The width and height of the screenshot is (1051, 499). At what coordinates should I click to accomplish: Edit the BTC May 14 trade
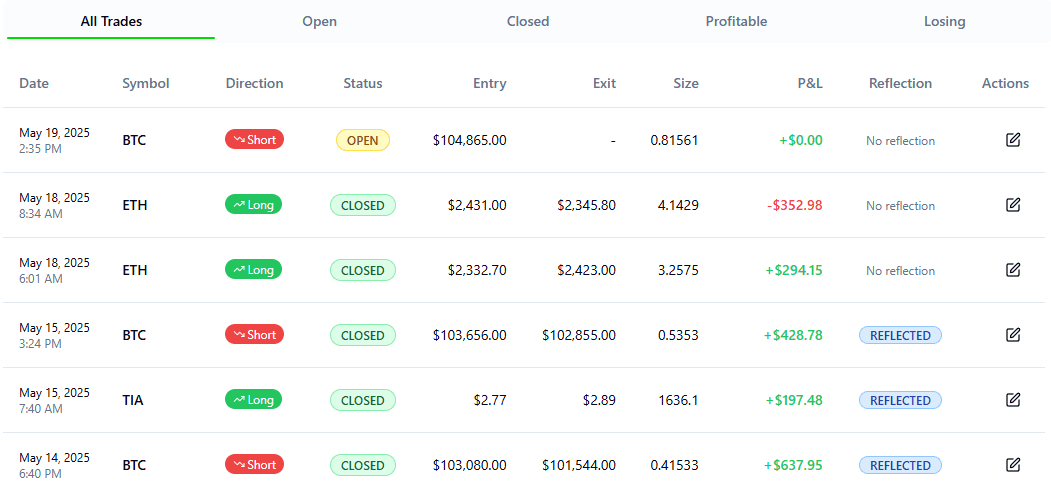point(1013,465)
